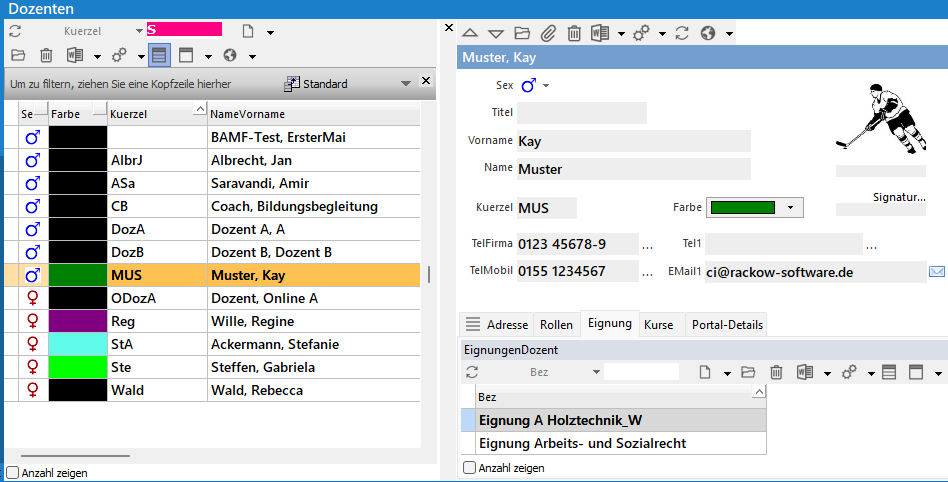Image resolution: width=948 pixels, height=482 pixels.
Task: Click the ellipsis button next to TelFirma
Action: tap(647, 245)
